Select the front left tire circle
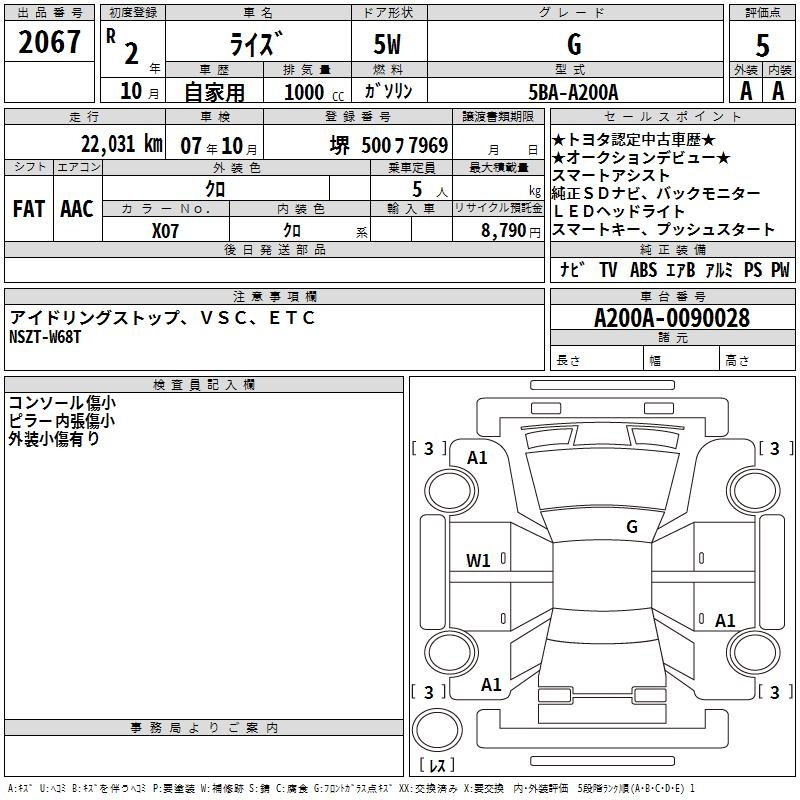The width and height of the screenshot is (800, 800). point(451,492)
